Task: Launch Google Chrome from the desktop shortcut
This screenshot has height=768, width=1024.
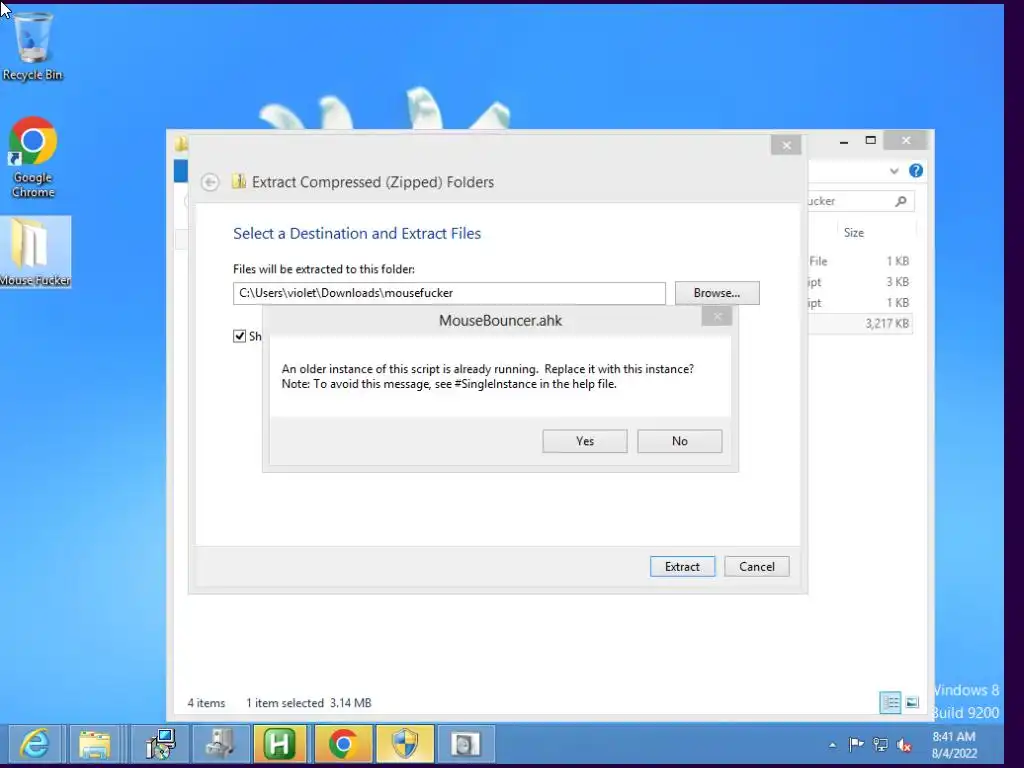Action: [33, 157]
